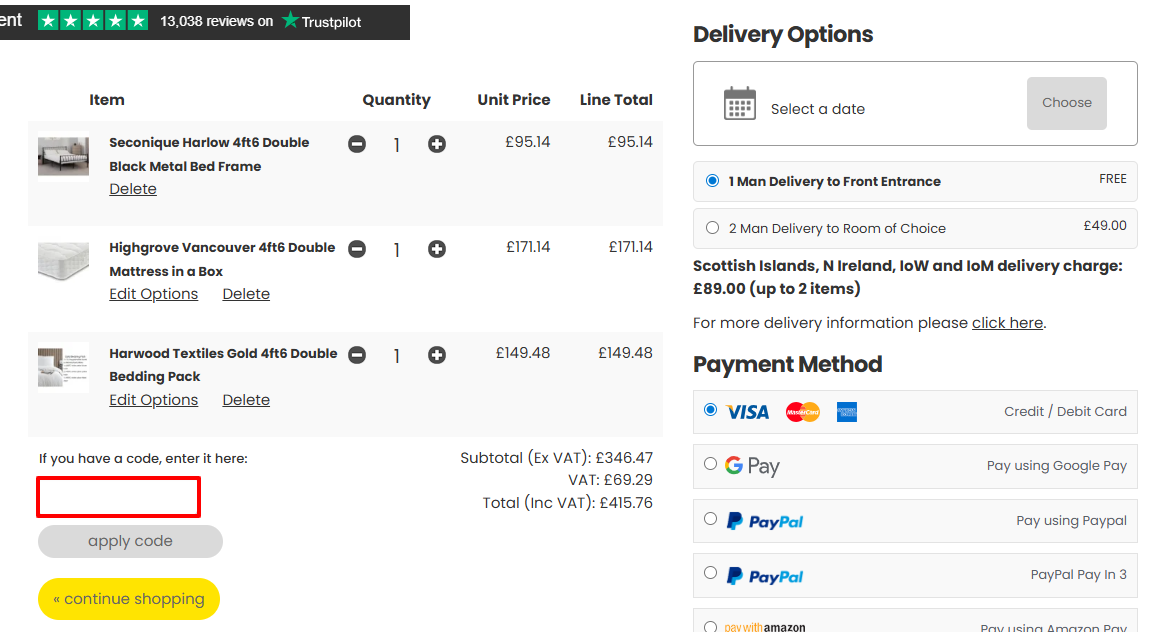This screenshot has width=1158, height=632.
Task: Choose Google Pay payment radio
Action: [x=710, y=464]
